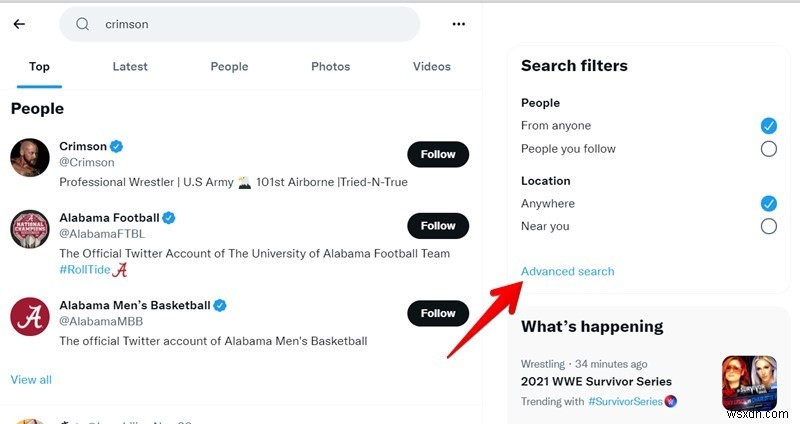
Task: Click Crimson's verified badge
Action: 116,146
